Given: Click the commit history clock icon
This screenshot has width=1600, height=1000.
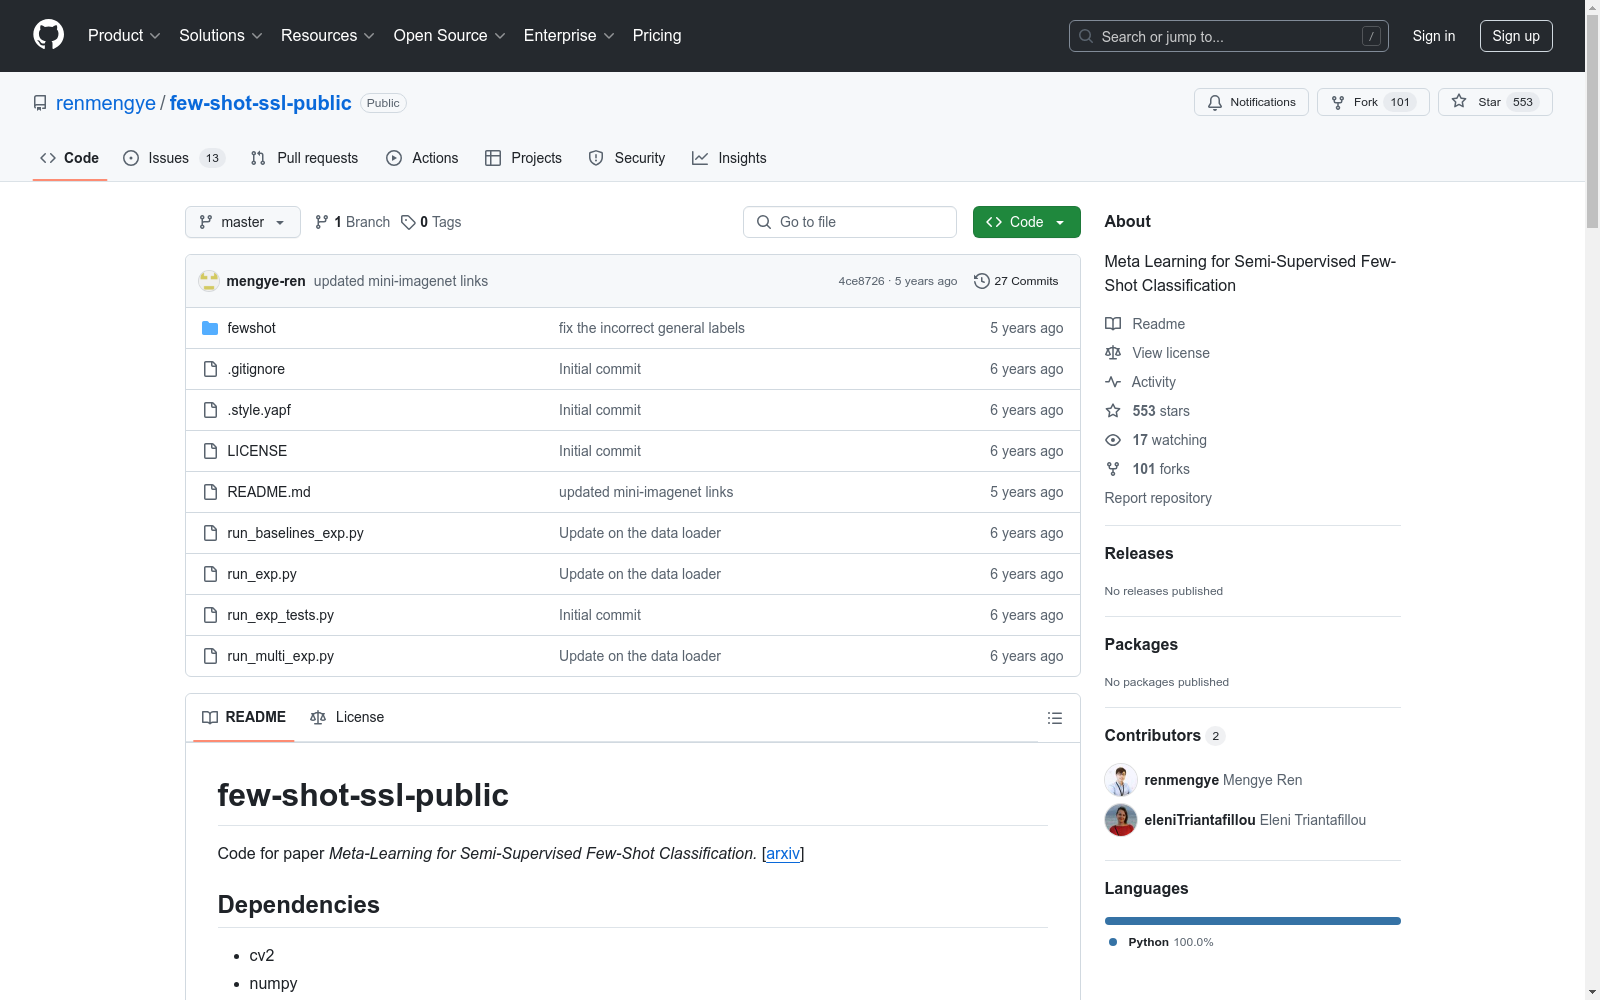Looking at the screenshot, I should pos(982,281).
